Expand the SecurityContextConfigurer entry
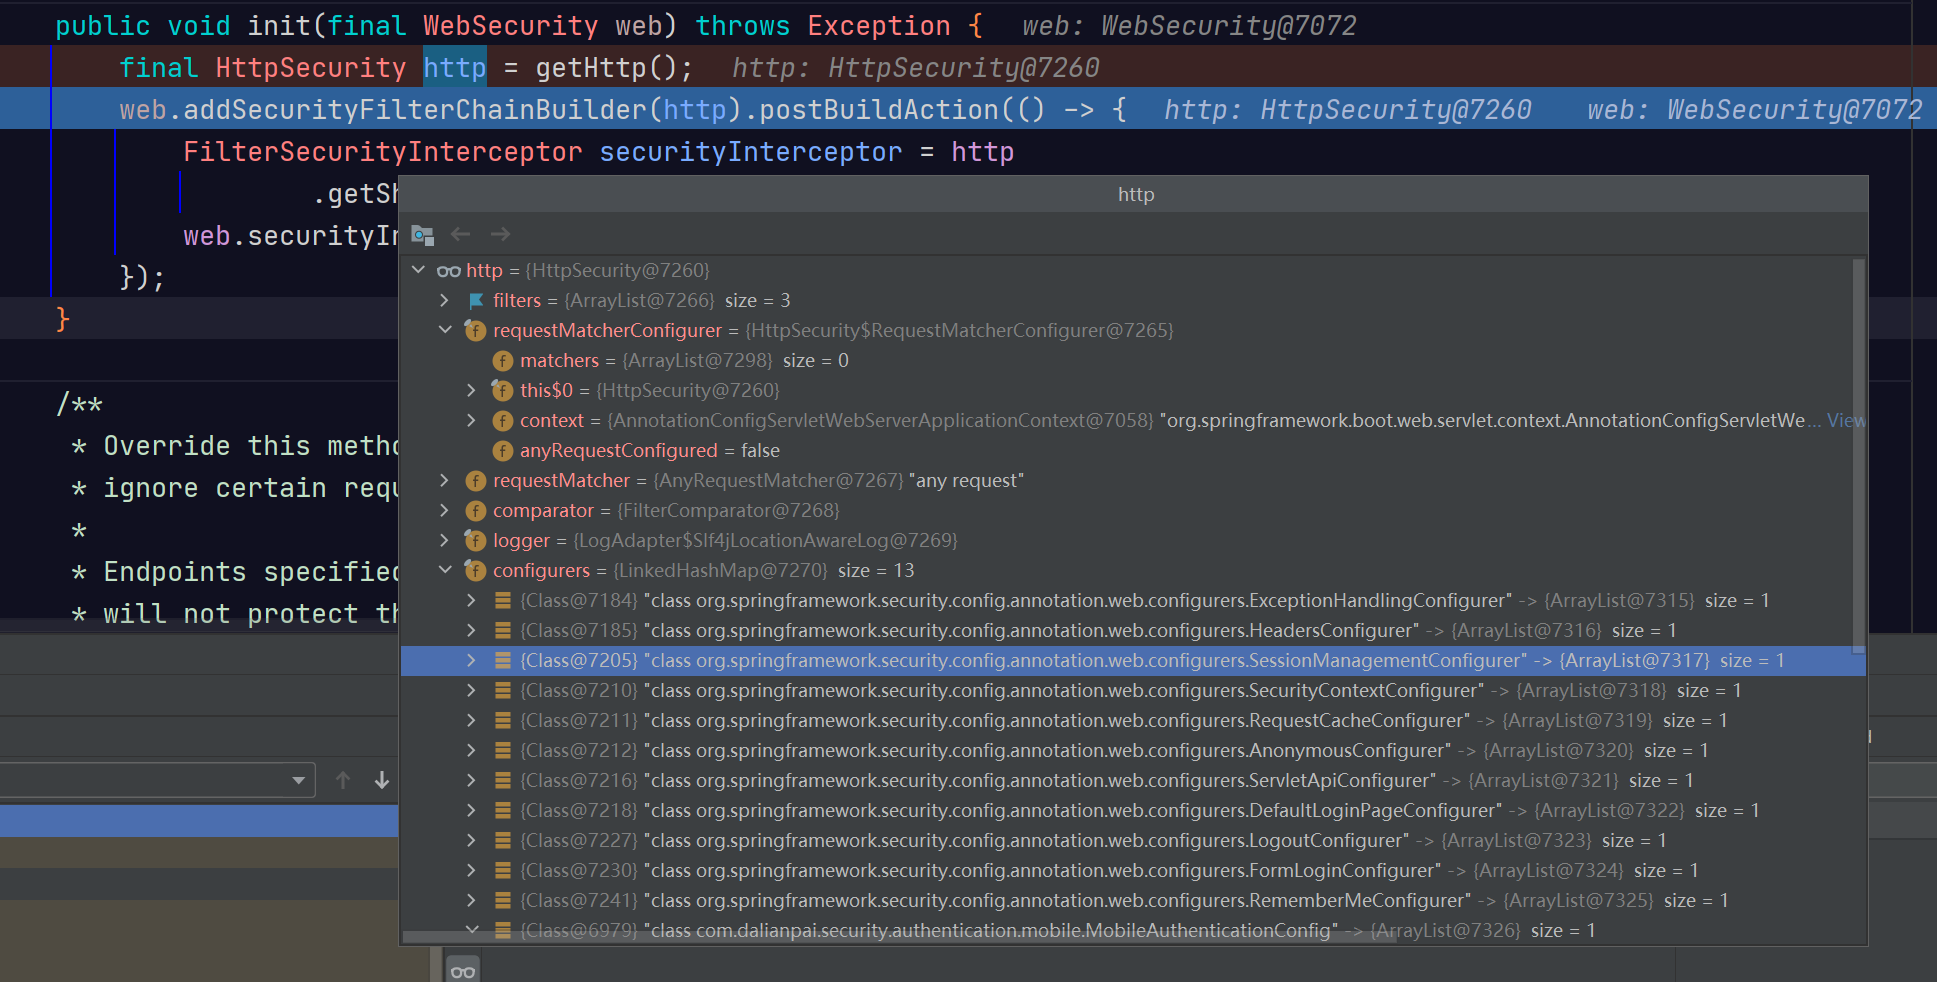 (x=472, y=690)
